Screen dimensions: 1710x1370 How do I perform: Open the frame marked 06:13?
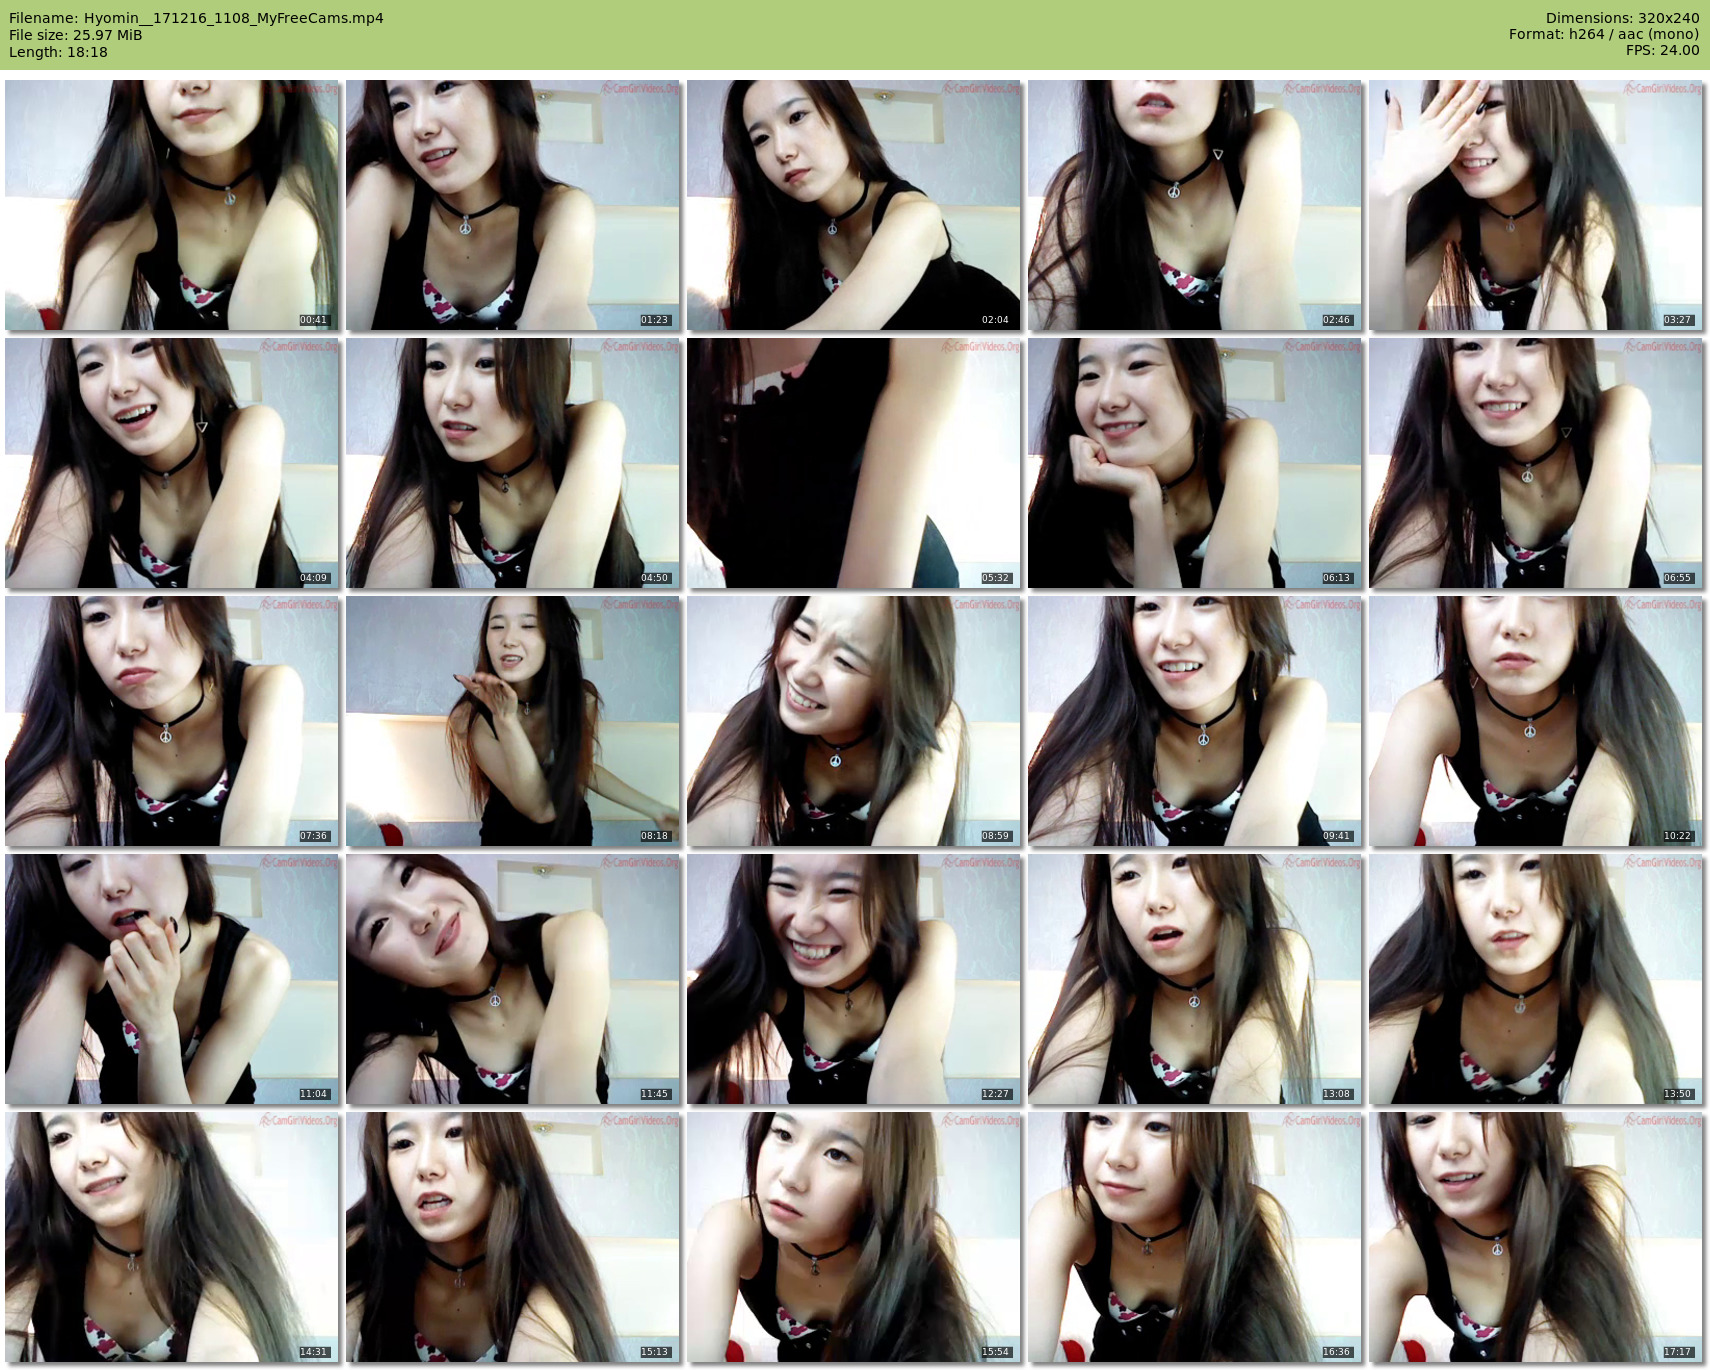pos(1195,463)
